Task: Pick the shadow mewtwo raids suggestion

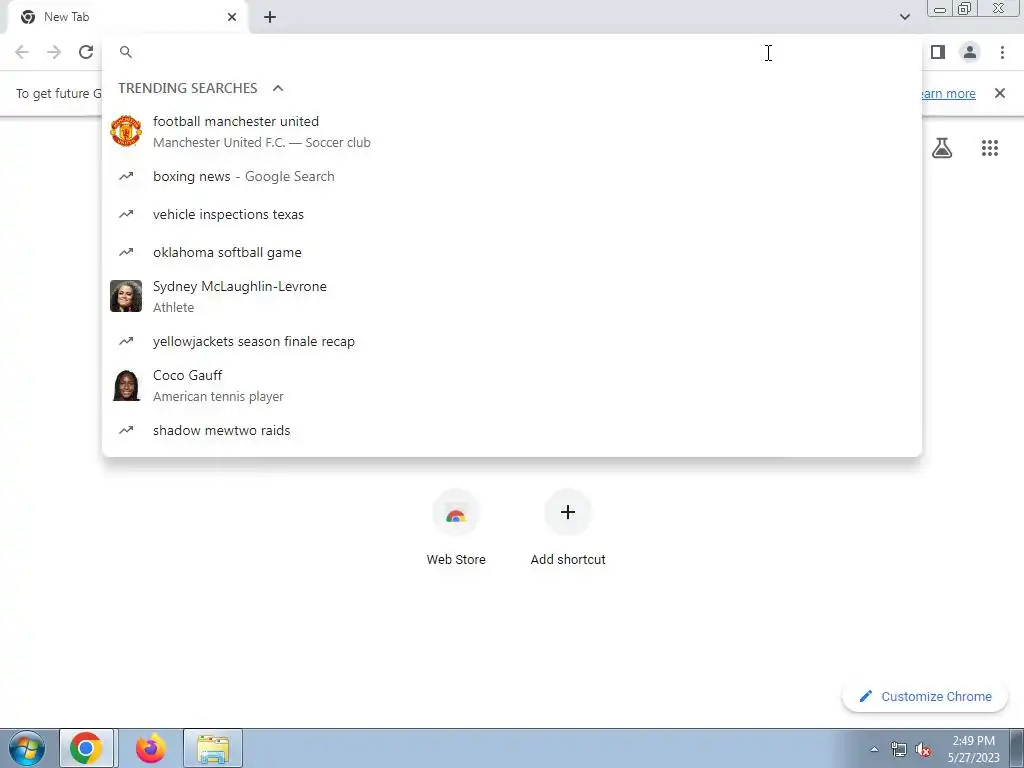Action: [x=512, y=430]
